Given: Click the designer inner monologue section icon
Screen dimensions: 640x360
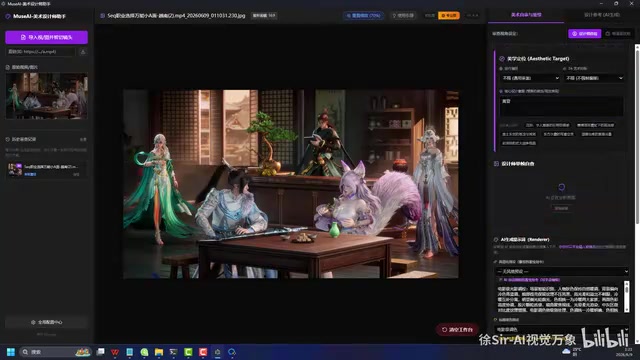Looking at the screenshot, I should (496, 164).
